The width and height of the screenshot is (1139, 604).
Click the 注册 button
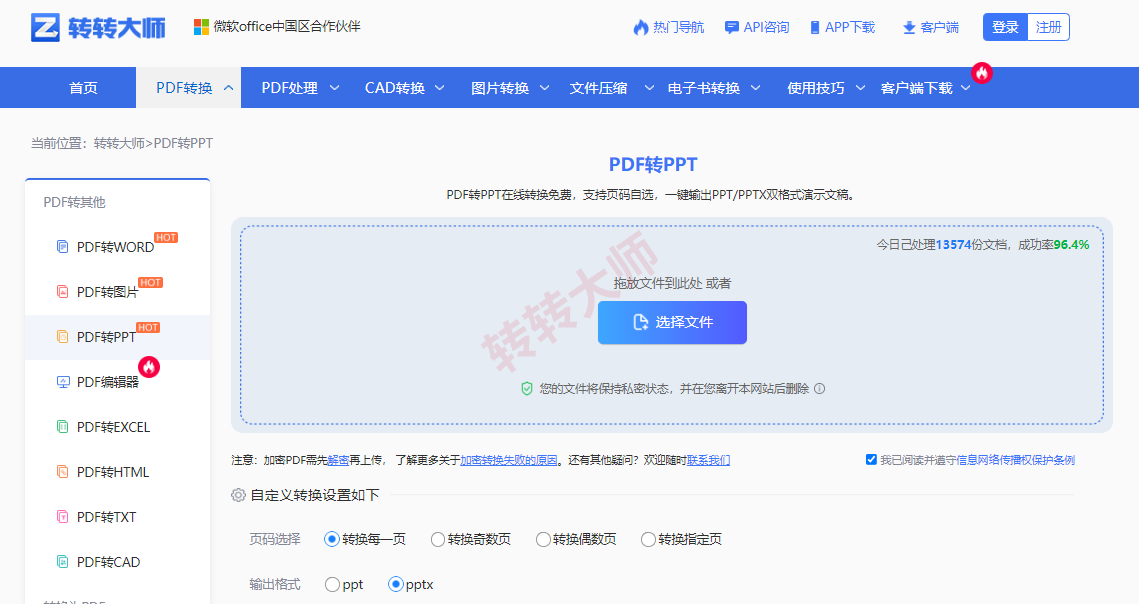click(x=1048, y=27)
